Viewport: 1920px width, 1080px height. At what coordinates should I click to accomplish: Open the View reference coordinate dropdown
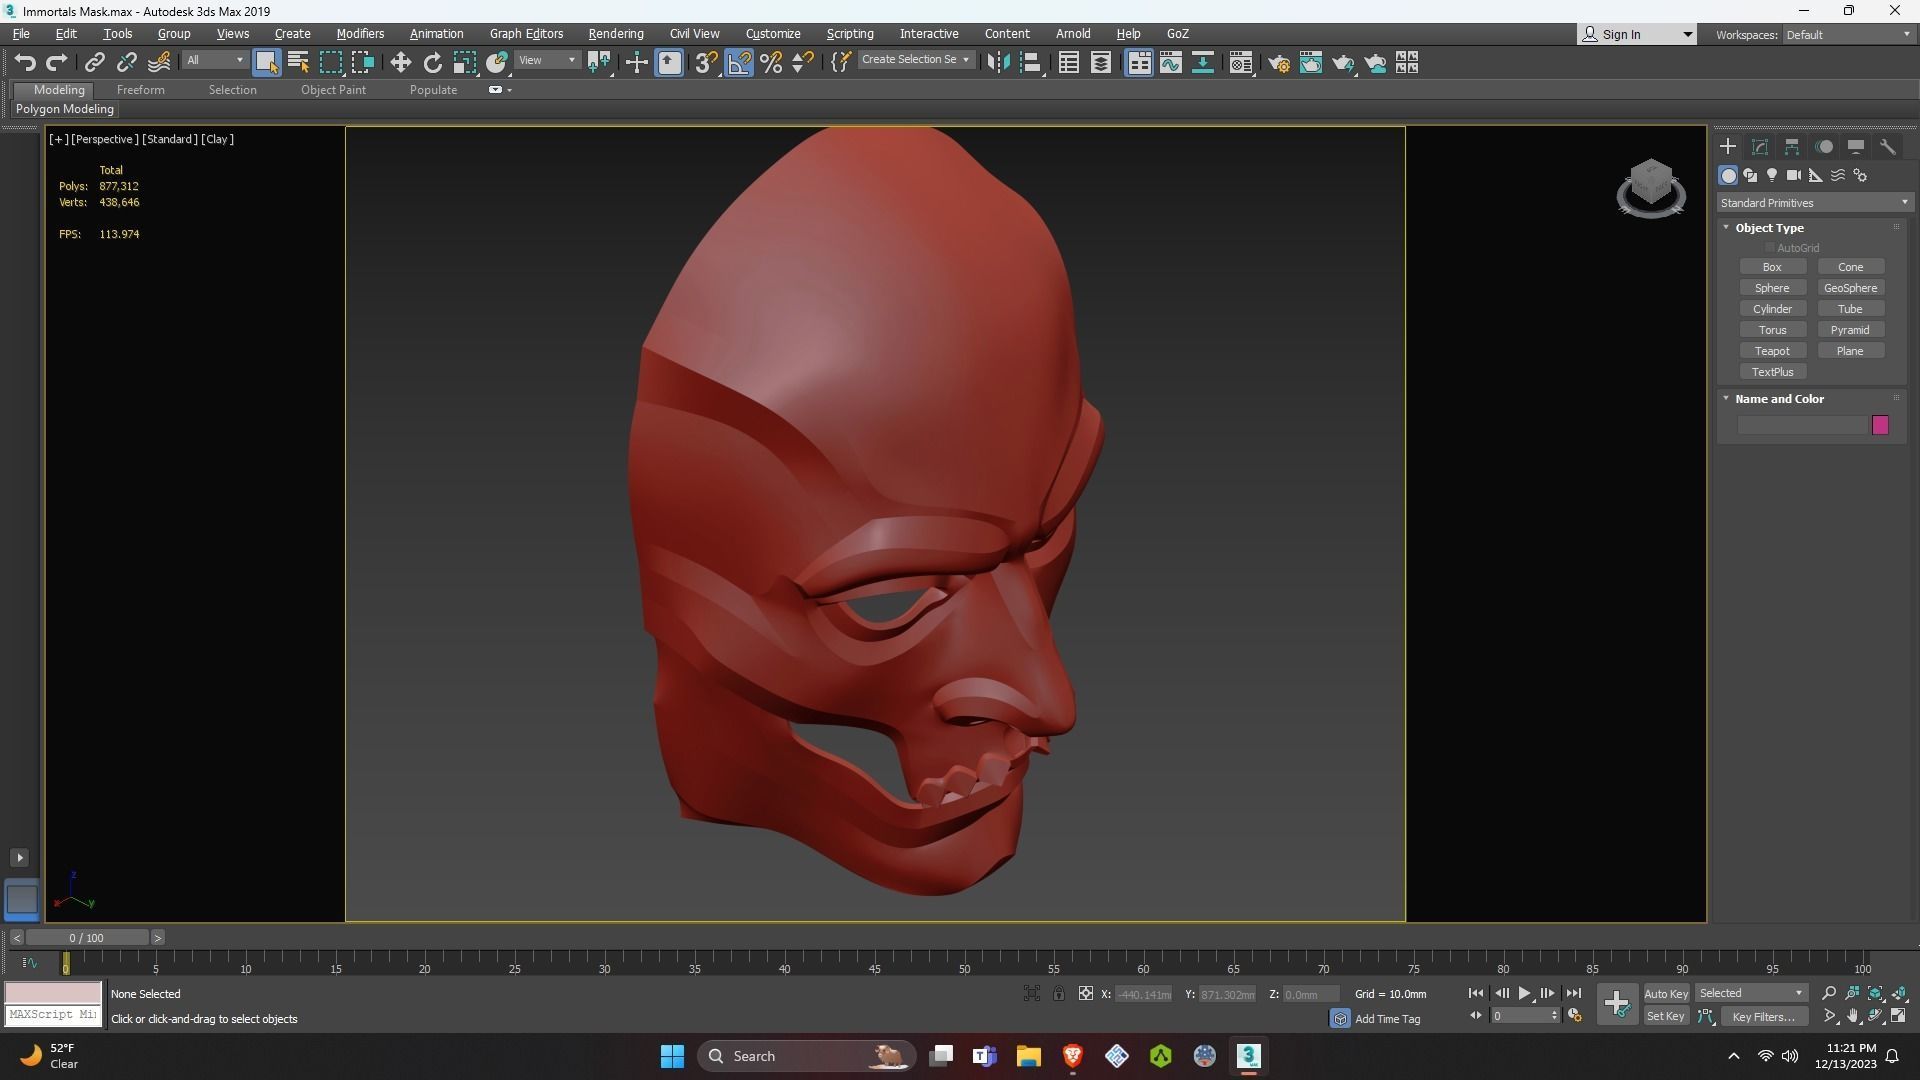547,61
